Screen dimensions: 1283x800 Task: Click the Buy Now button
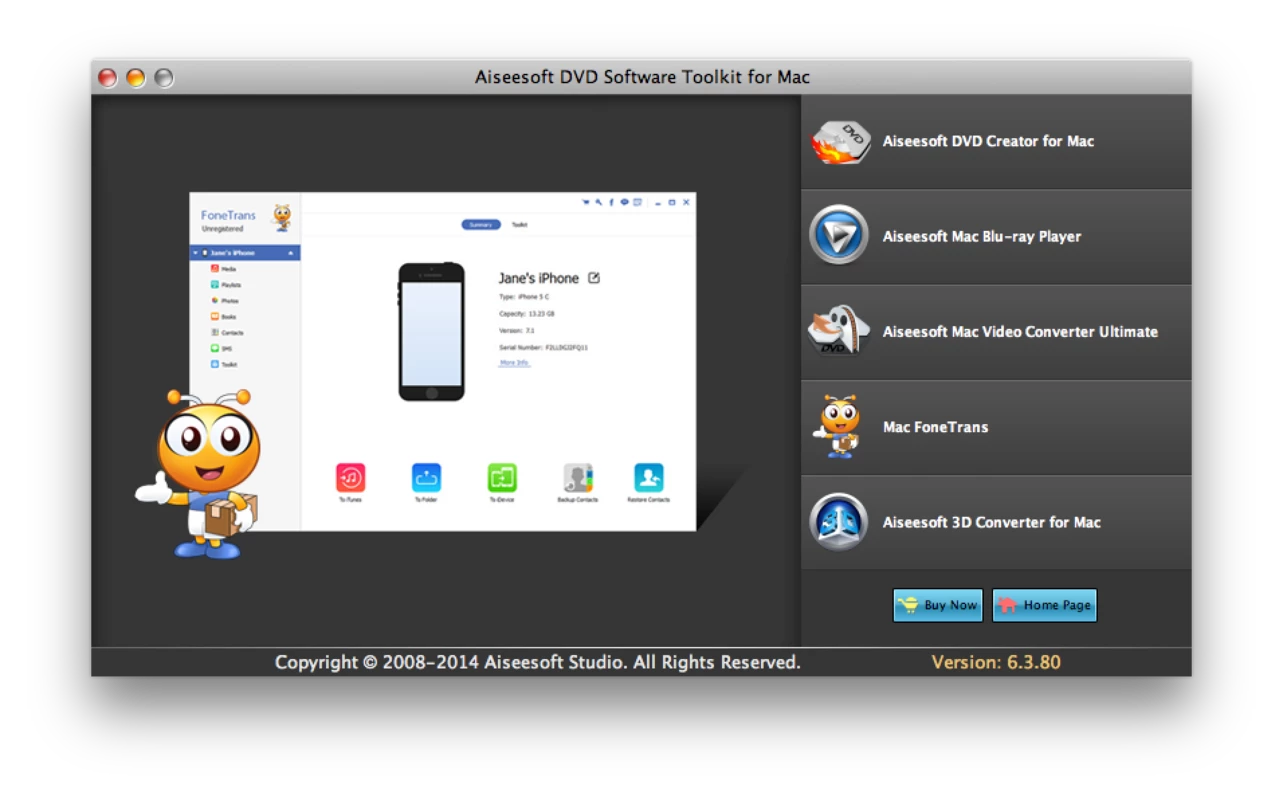click(x=938, y=605)
